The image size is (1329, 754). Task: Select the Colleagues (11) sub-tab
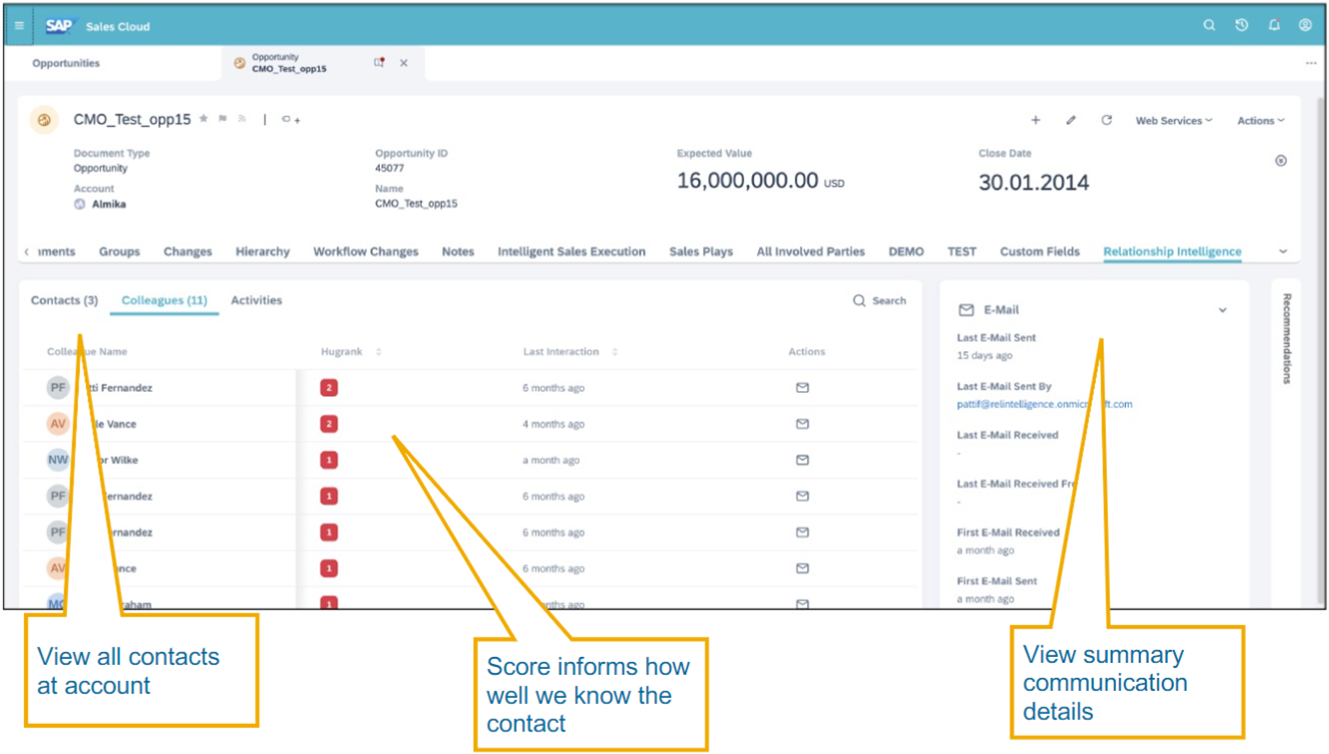point(164,300)
